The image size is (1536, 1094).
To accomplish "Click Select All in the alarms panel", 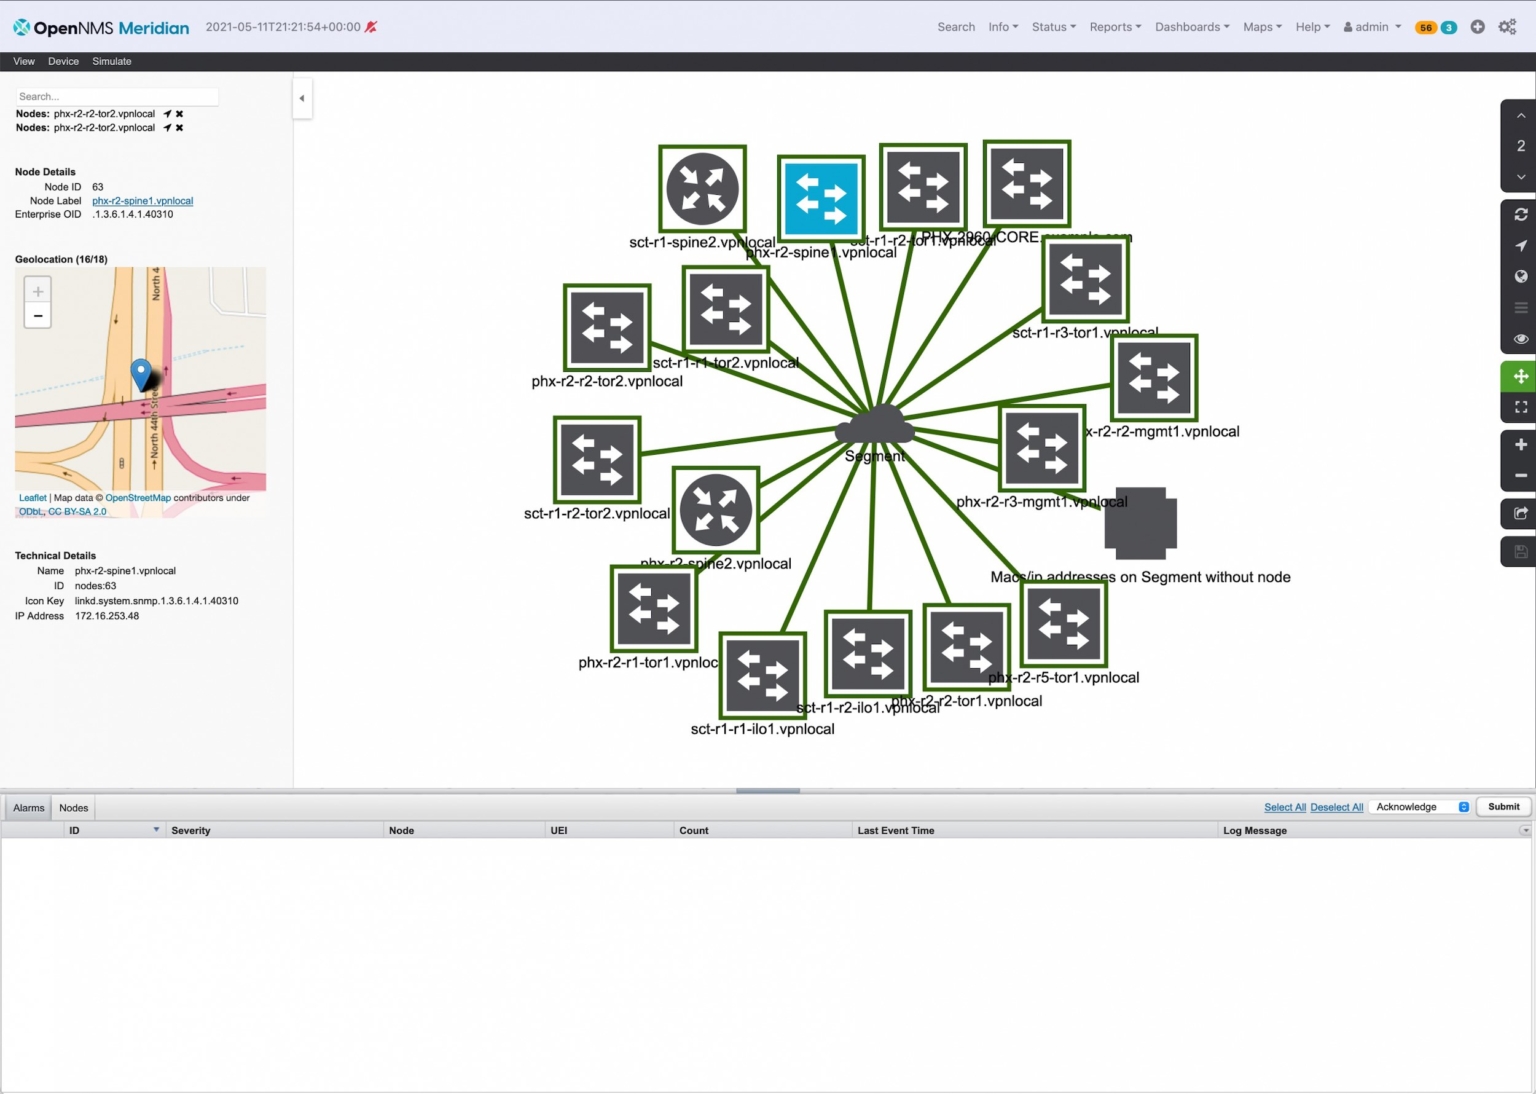I will click(x=1285, y=807).
